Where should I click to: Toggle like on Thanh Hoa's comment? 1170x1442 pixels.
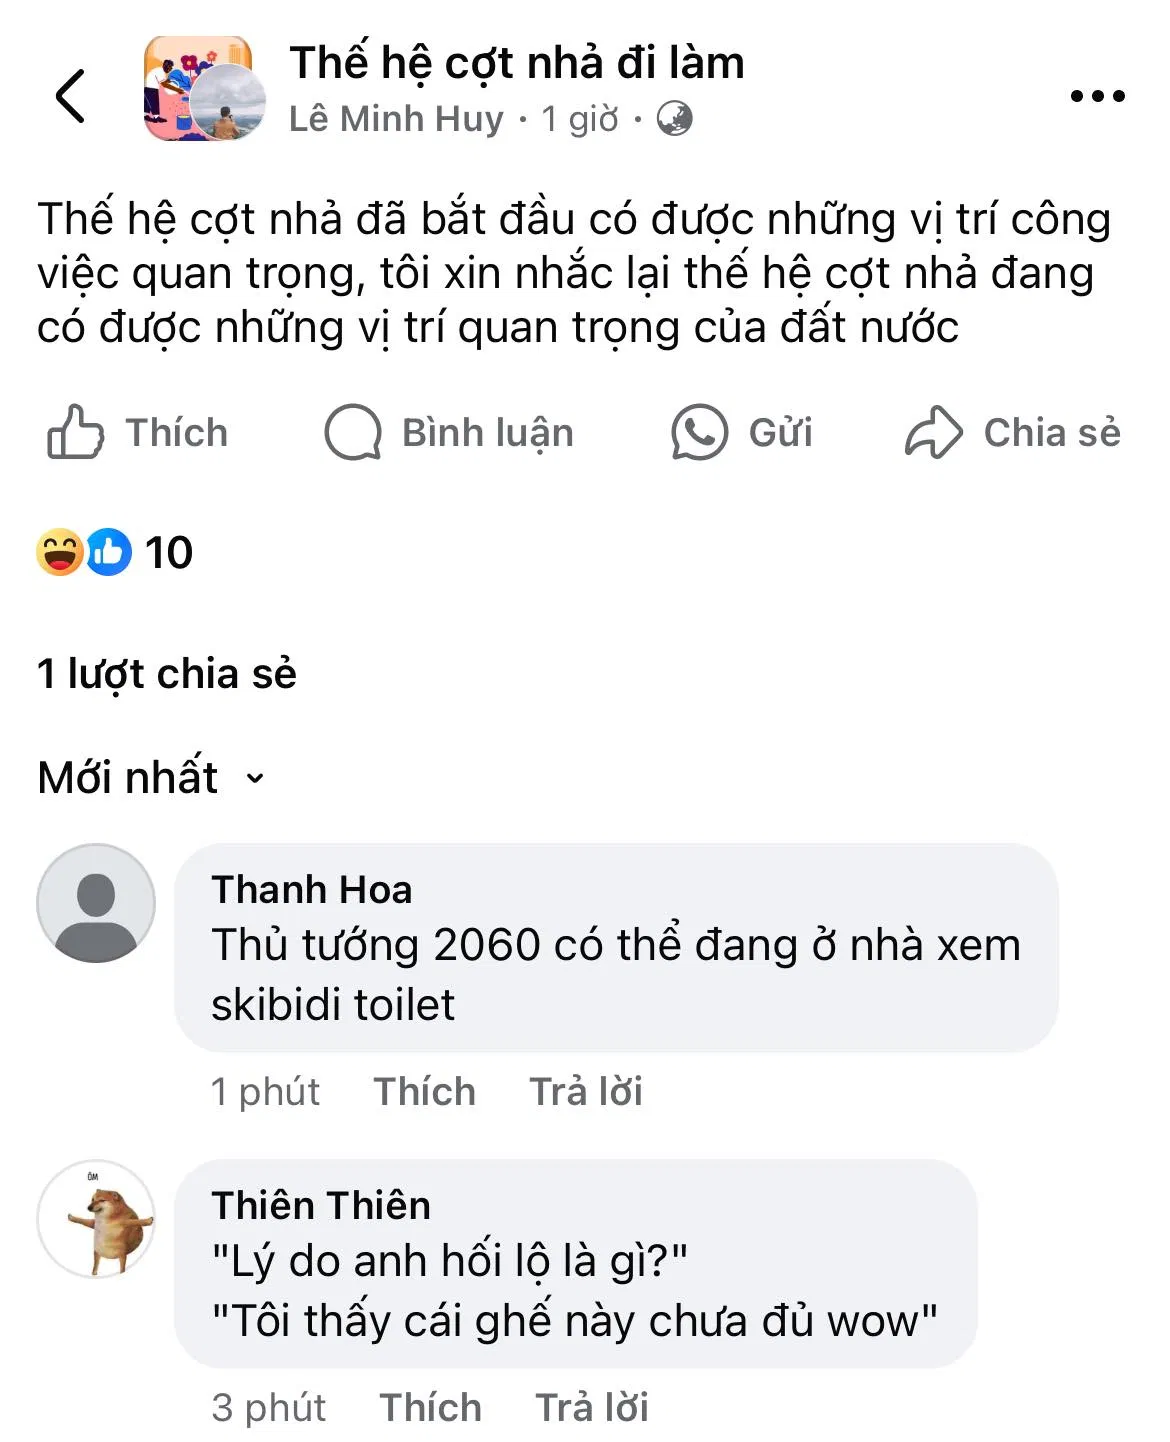pyautogui.click(x=422, y=1091)
